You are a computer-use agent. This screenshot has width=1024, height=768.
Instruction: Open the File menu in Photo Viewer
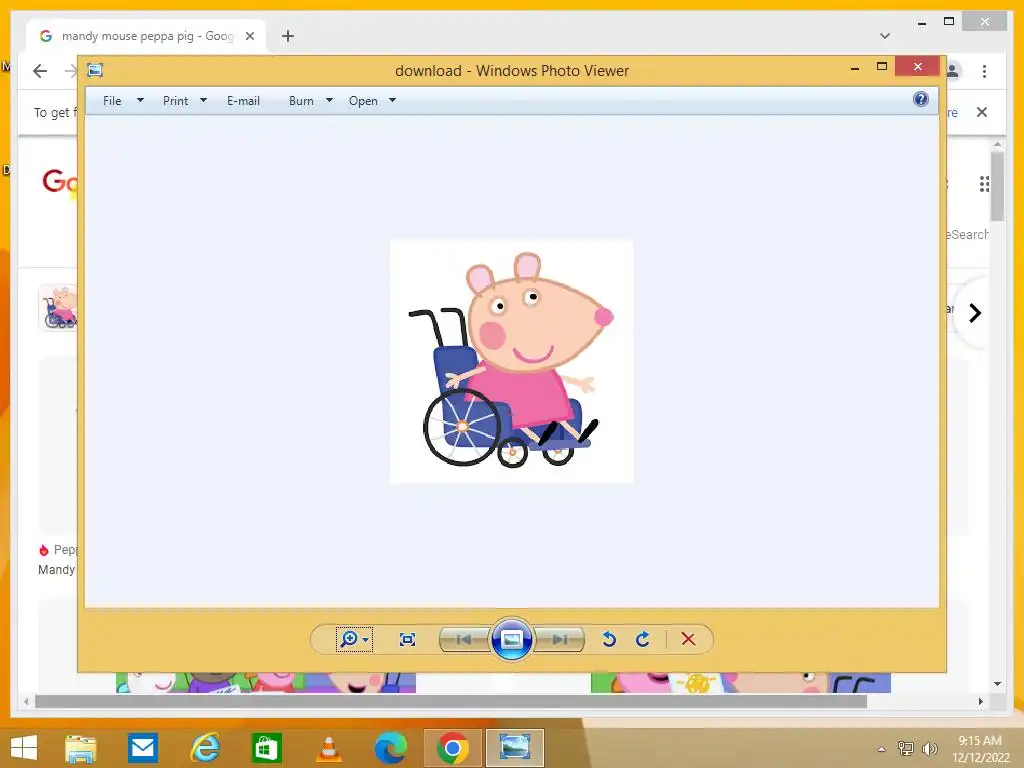coord(112,101)
